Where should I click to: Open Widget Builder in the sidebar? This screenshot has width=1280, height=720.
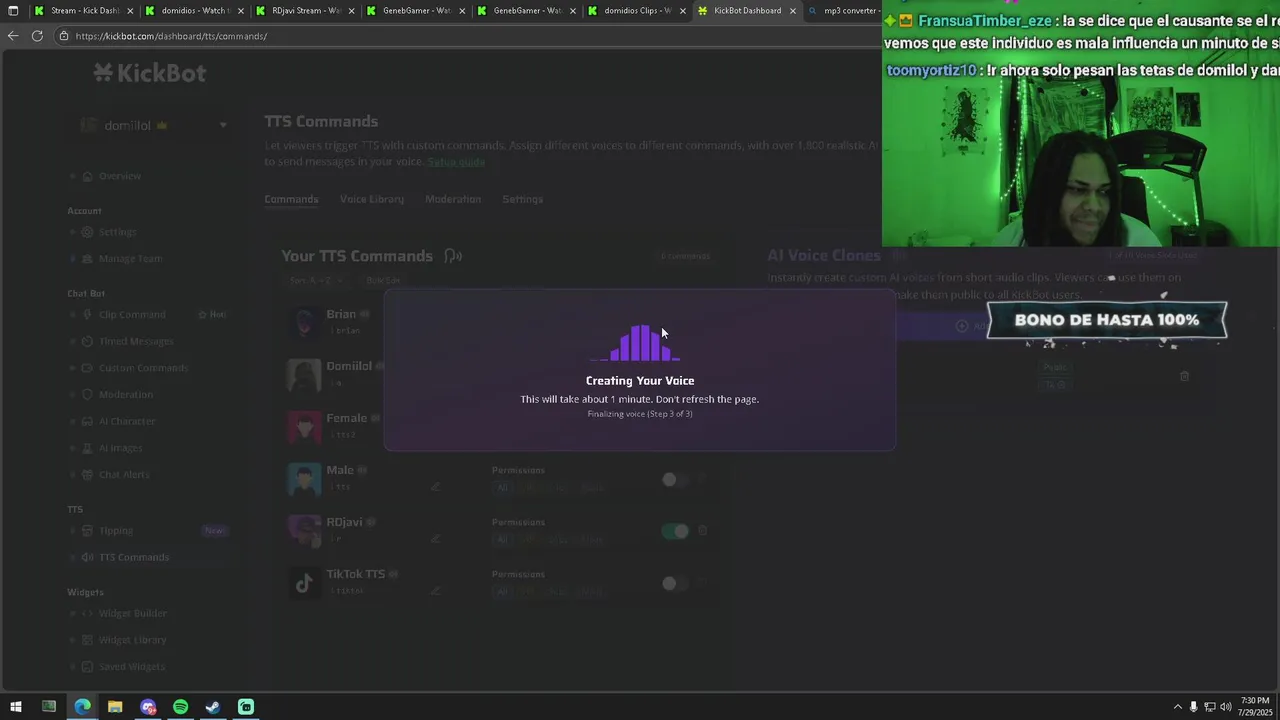click(133, 613)
